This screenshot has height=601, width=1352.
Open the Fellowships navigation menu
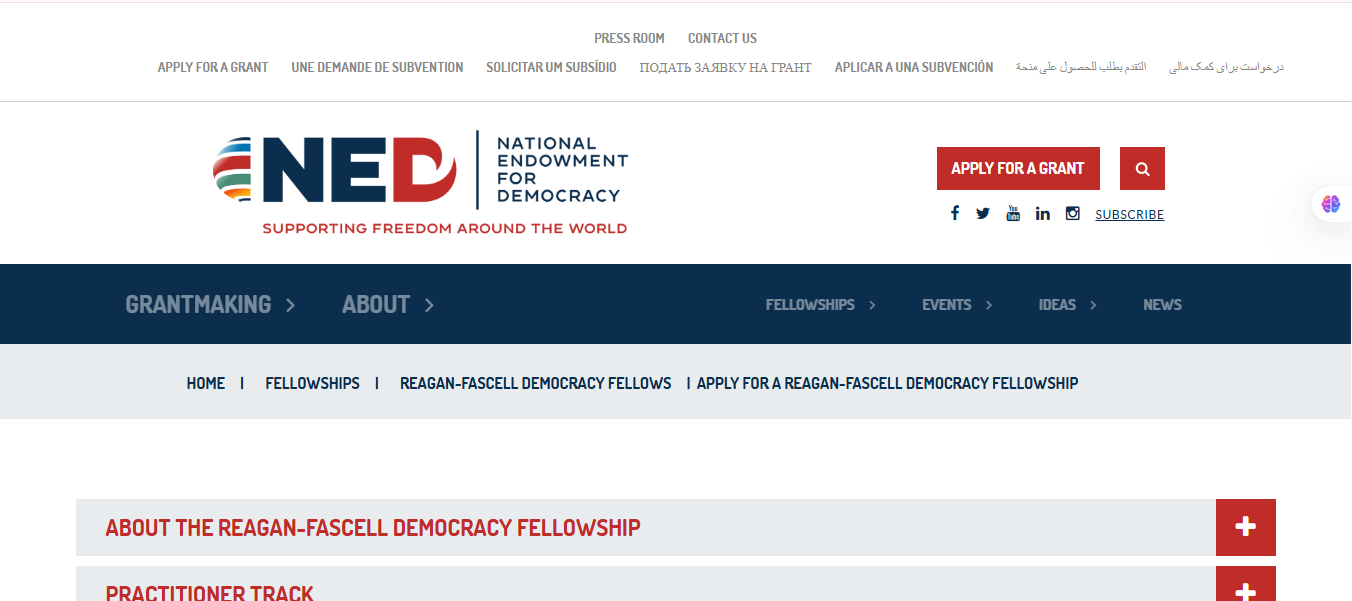[810, 304]
